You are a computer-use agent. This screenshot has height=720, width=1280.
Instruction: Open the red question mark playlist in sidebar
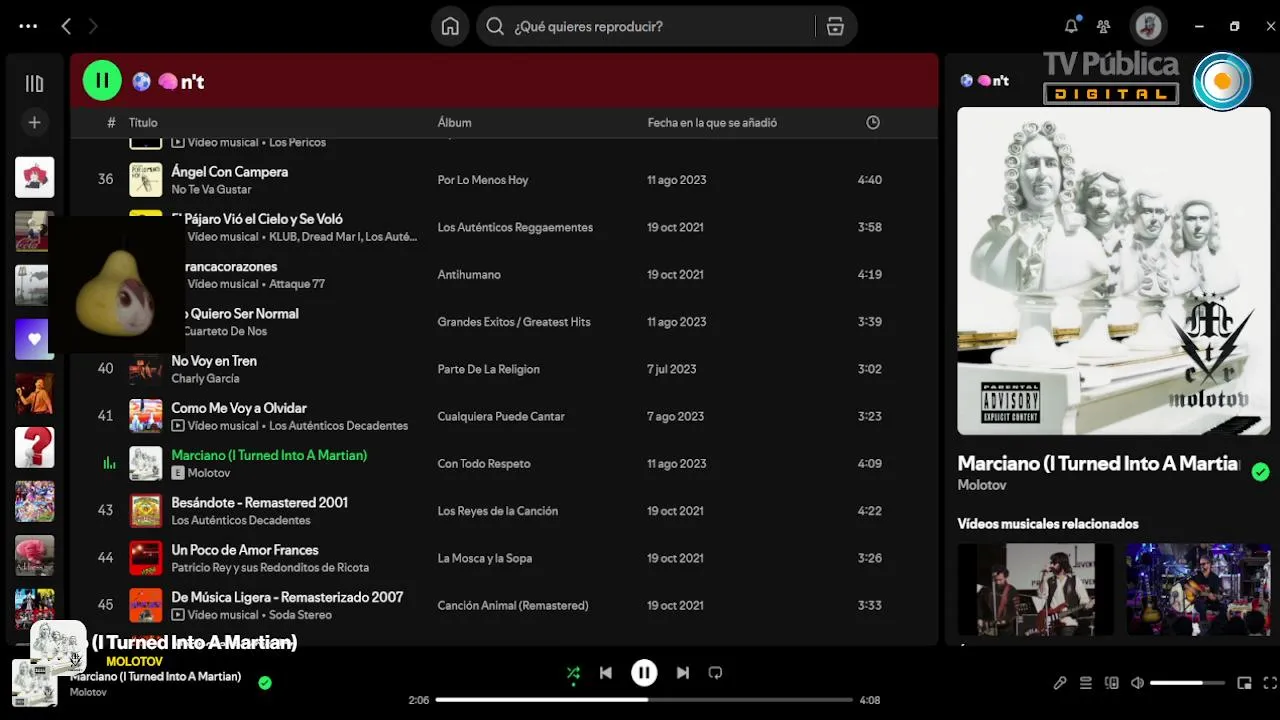pyautogui.click(x=34, y=447)
